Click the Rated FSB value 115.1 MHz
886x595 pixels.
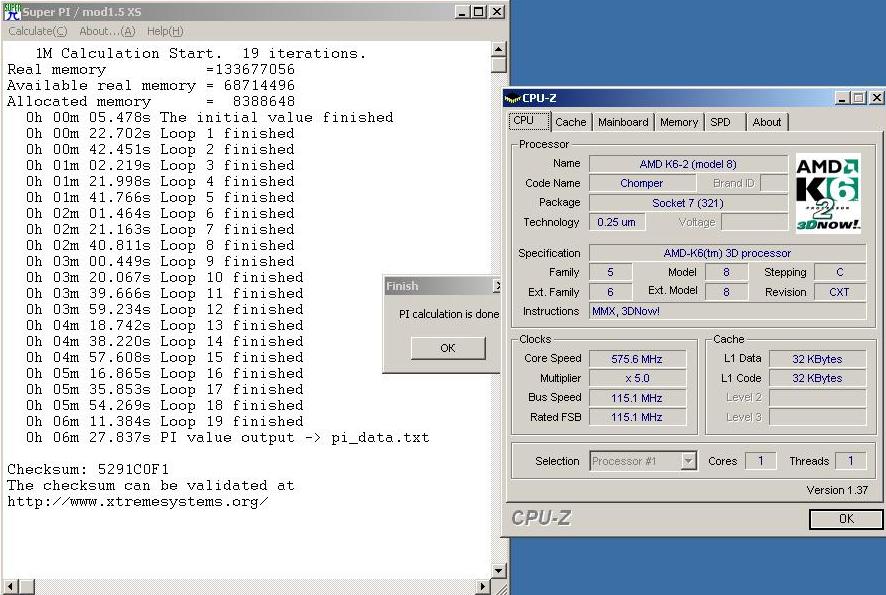click(637, 417)
